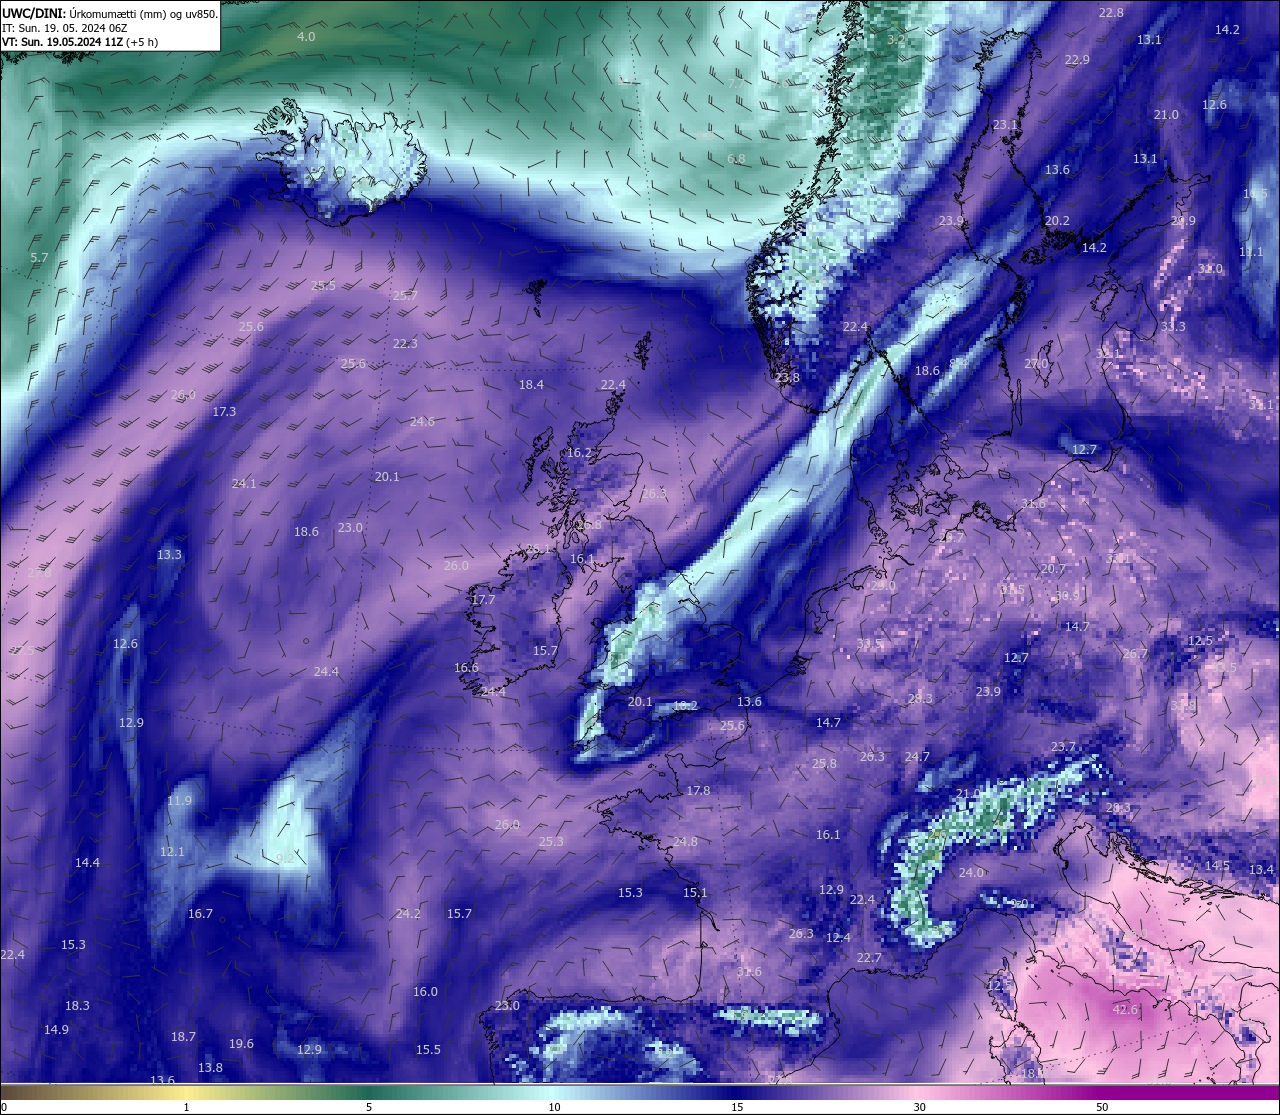Click the 22.9 value at the top right
Viewport: 1280px width, 1115px height.
click(1077, 59)
